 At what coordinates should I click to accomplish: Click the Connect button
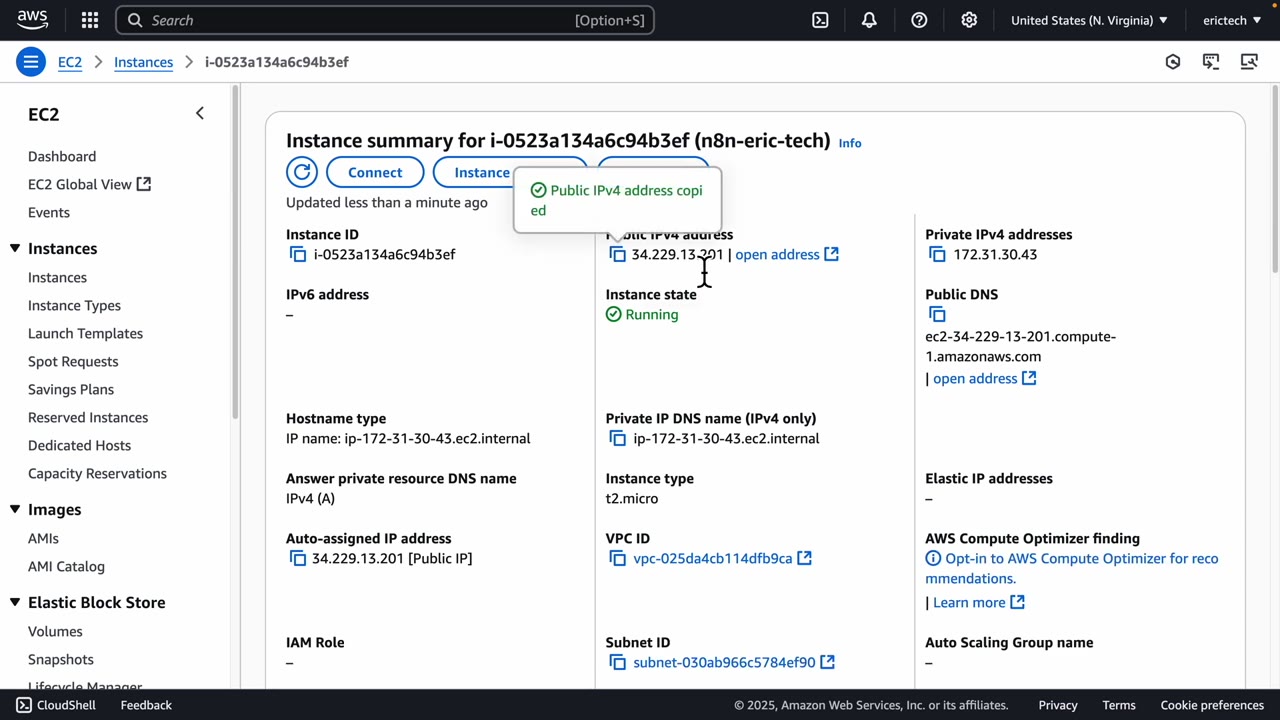(375, 172)
